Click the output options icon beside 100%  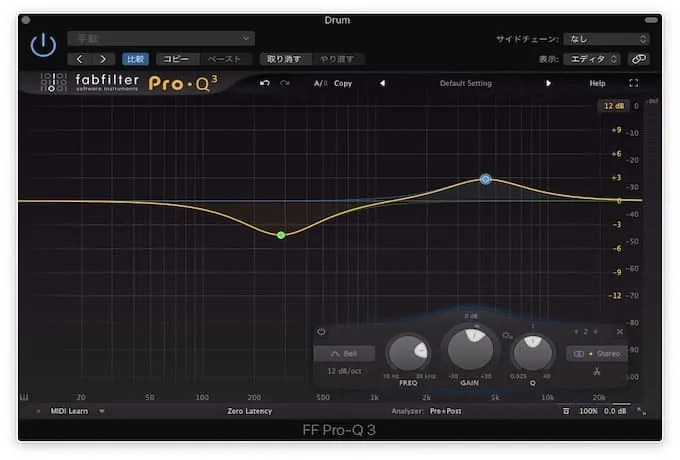pyautogui.click(x=566, y=411)
